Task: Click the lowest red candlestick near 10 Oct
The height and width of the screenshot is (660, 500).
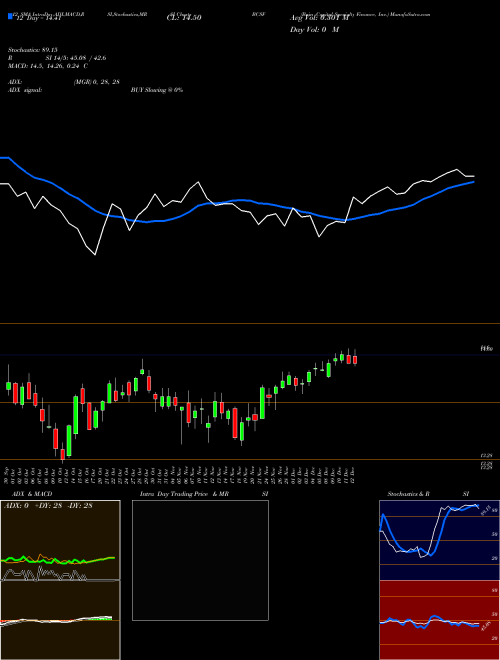Action: 63,454
